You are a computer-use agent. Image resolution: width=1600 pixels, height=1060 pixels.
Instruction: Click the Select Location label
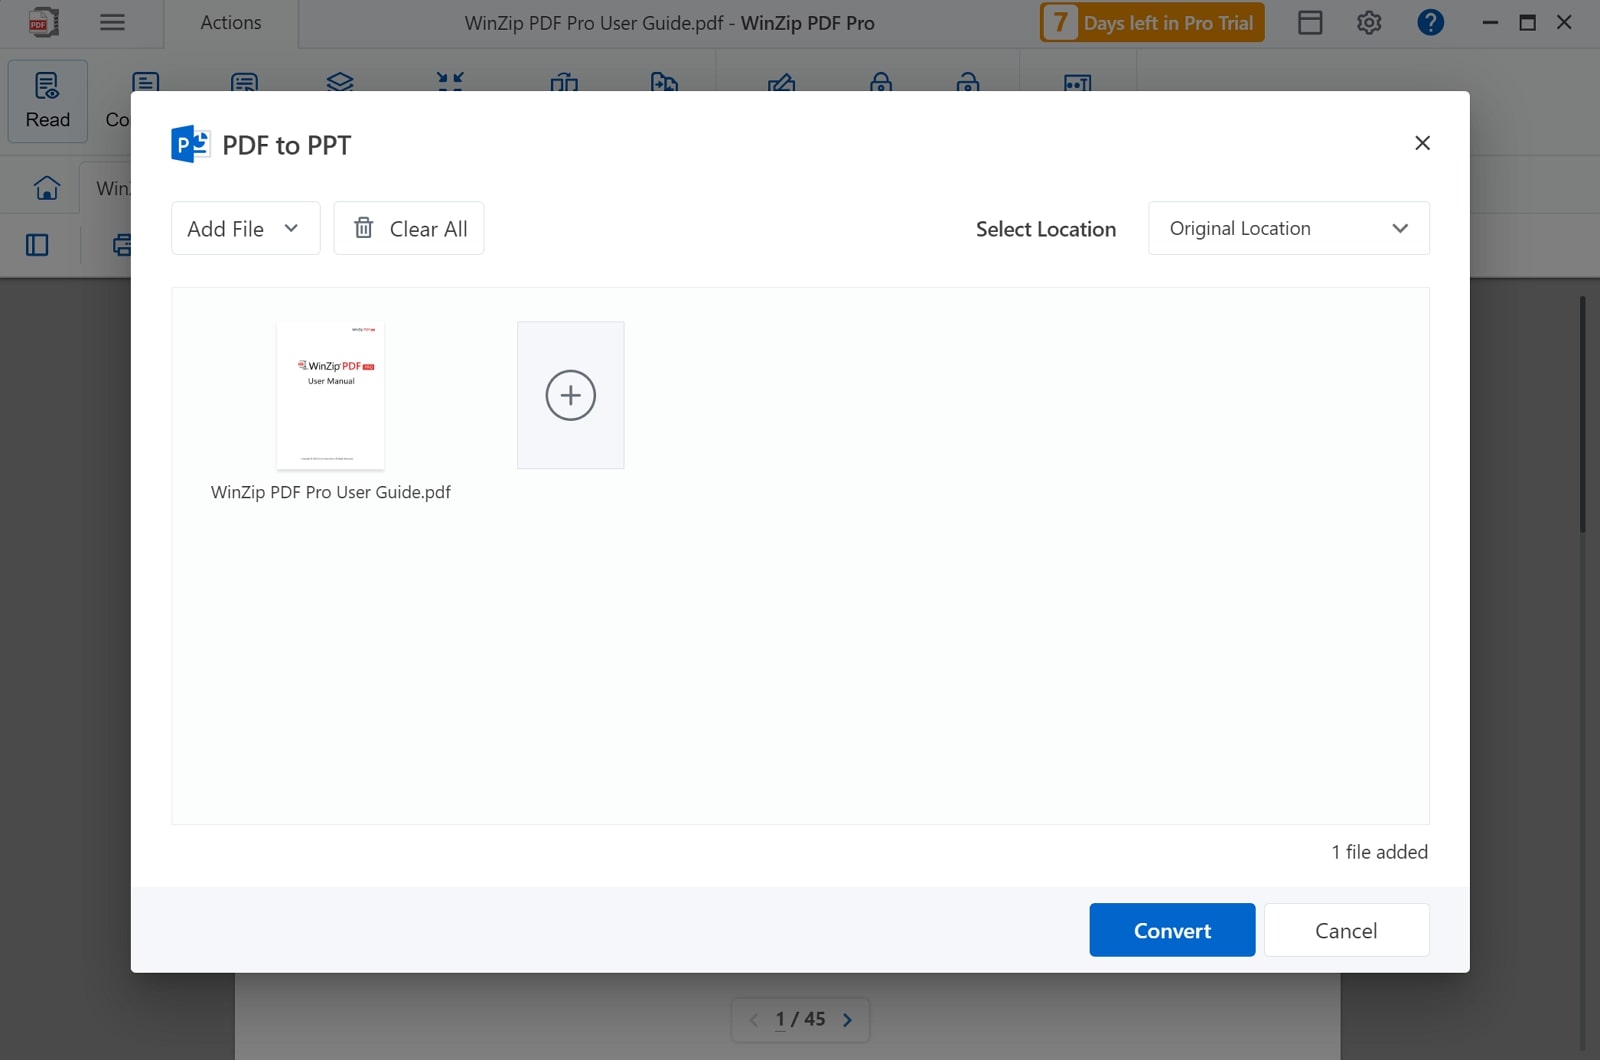pyautogui.click(x=1046, y=229)
